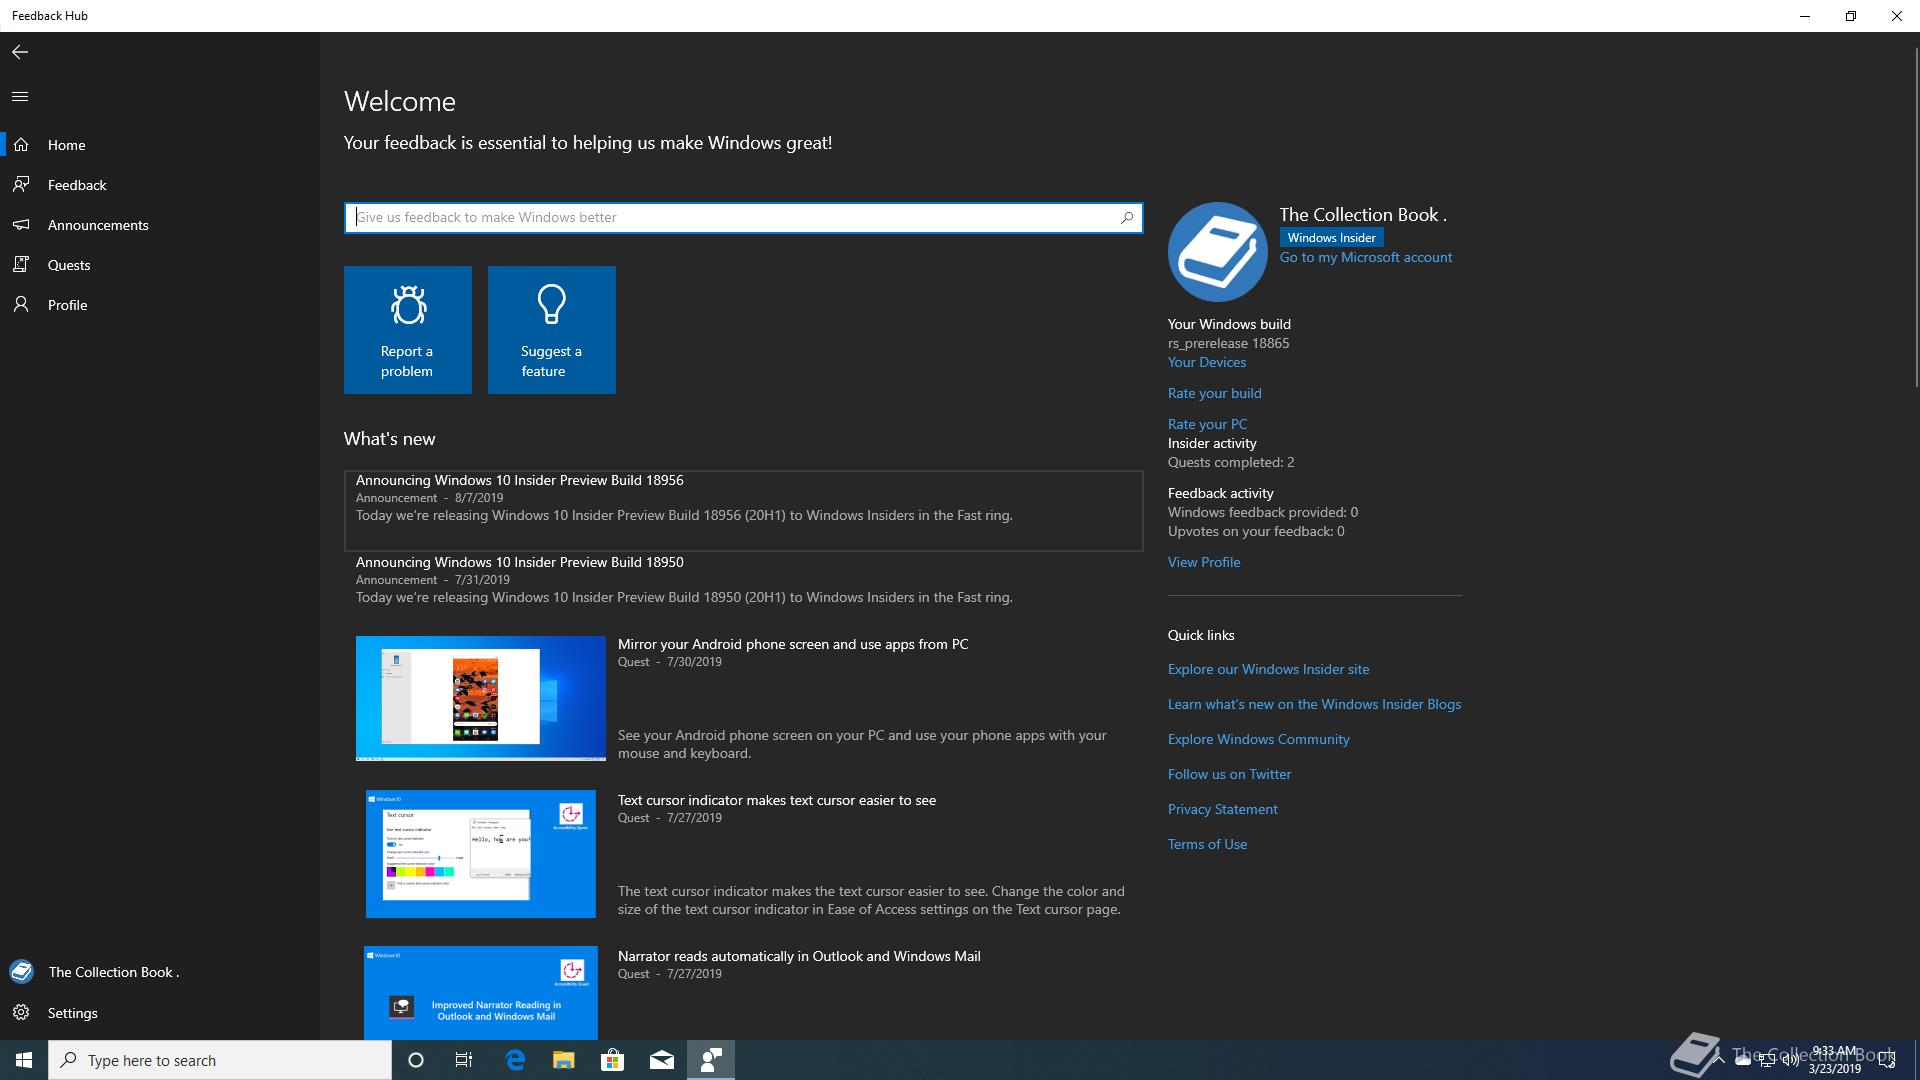Open Mail app from taskbar
Image resolution: width=1920 pixels, height=1080 pixels.
(661, 1060)
